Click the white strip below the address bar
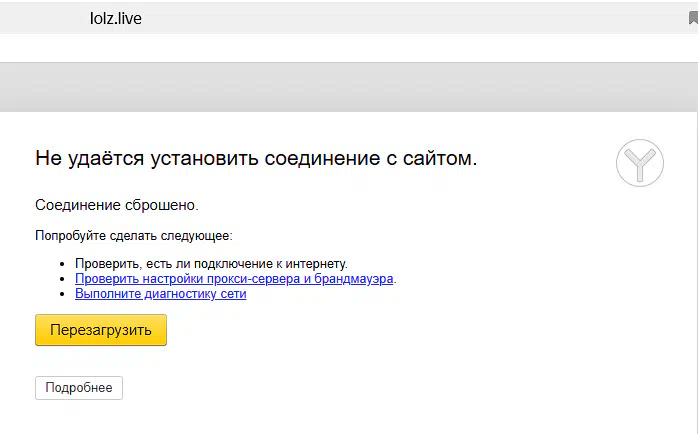The height and width of the screenshot is (434, 698). [349, 48]
